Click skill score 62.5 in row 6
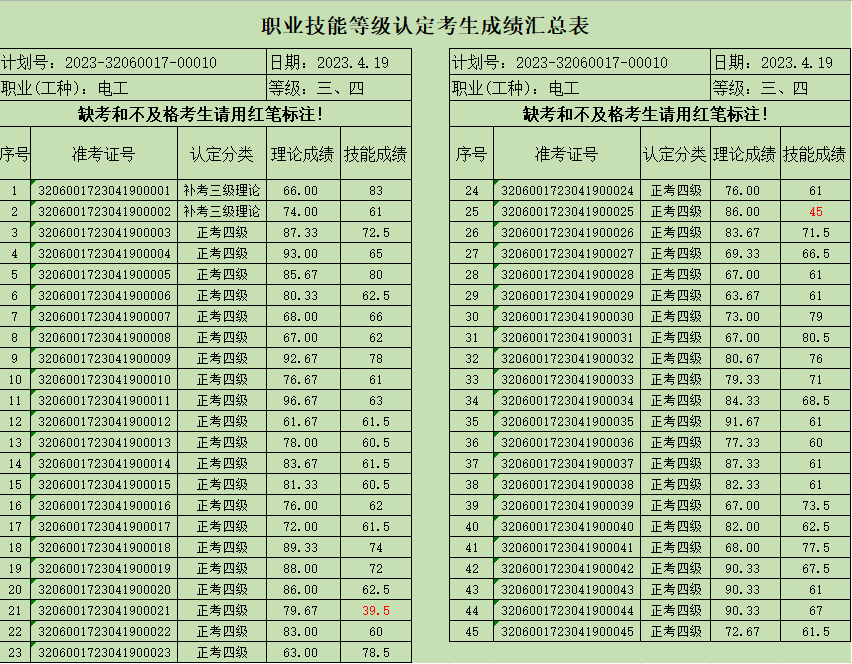 375,296
